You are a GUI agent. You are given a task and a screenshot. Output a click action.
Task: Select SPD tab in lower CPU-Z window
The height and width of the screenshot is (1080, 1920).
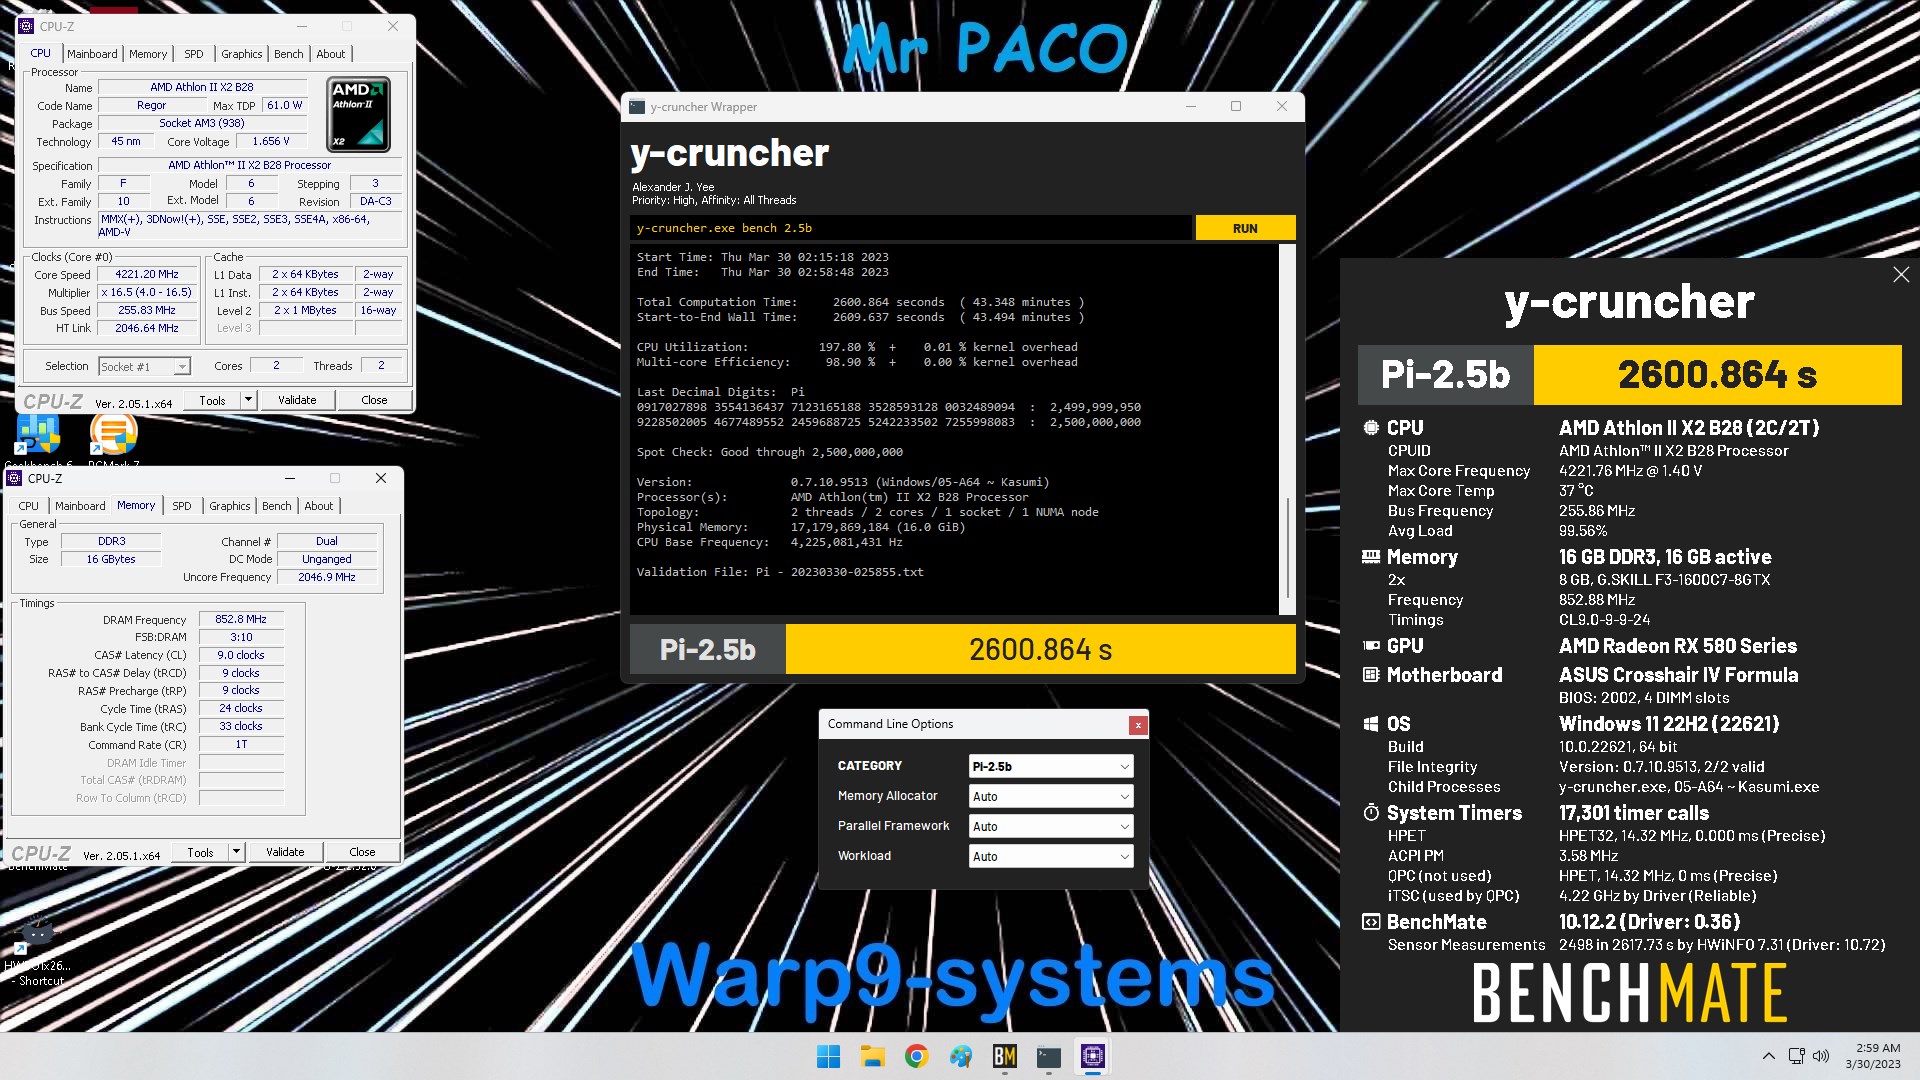[182, 506]
